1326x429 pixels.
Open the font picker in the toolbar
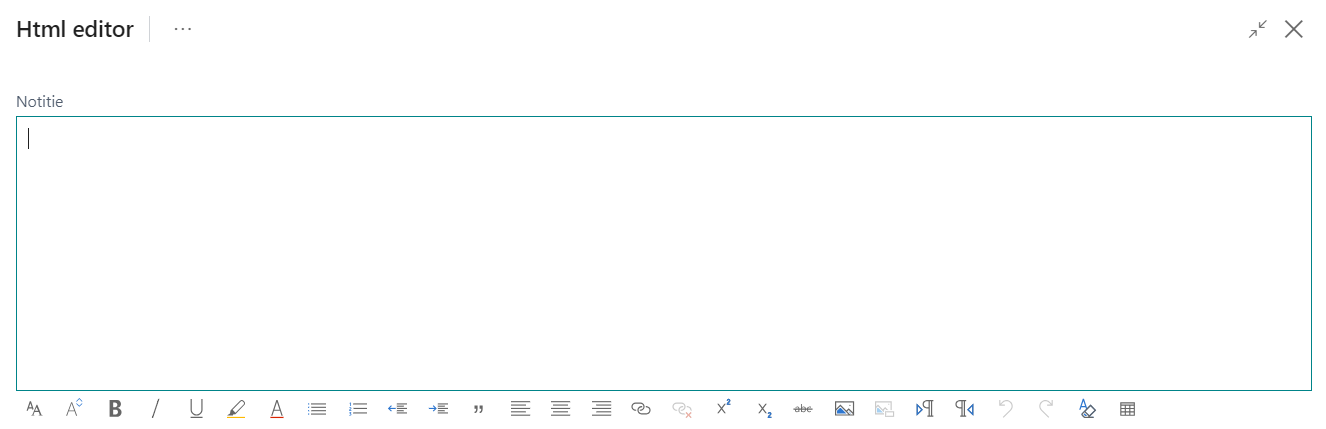point(34,408)
